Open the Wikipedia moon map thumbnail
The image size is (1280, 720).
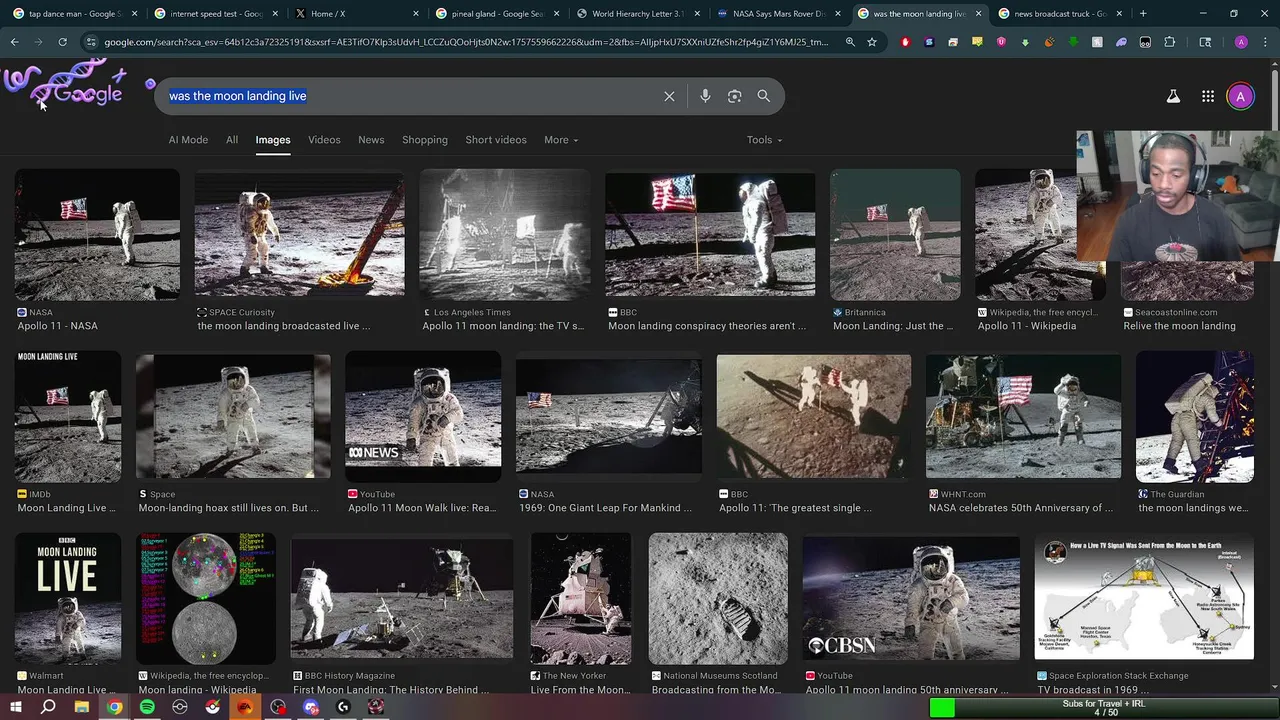(206, 598)
